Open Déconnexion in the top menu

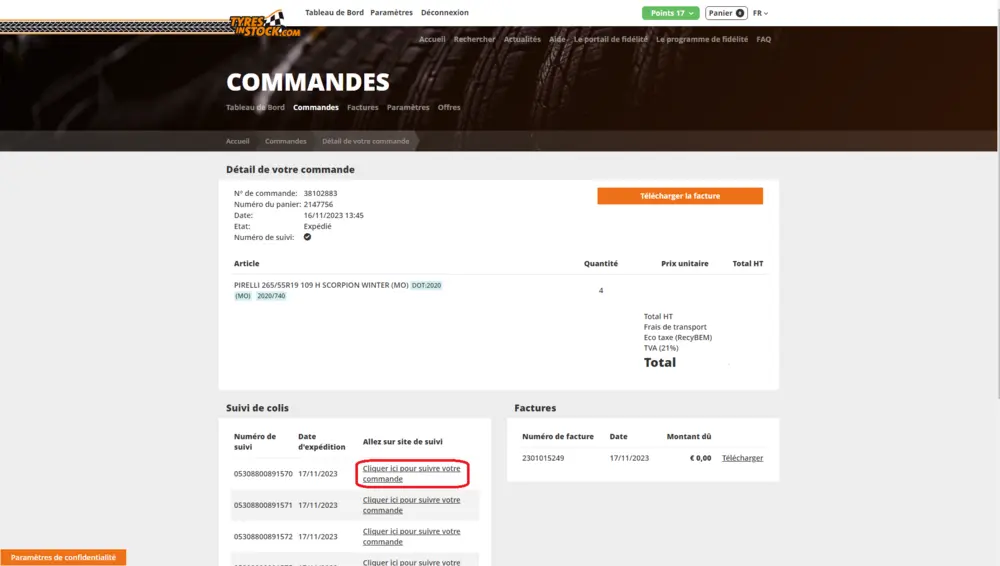pyautogui.click(x=444, y=13)
